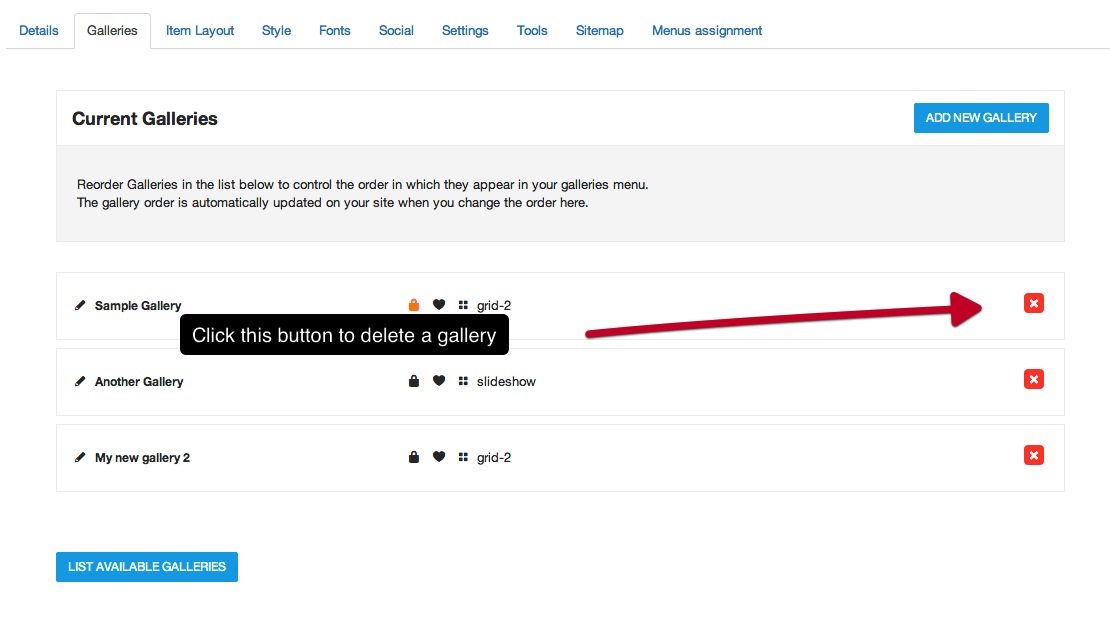Open the My new gallery 2 name link
The width and height of the screenshot is (1110, 633).
[x=142, y=457]
